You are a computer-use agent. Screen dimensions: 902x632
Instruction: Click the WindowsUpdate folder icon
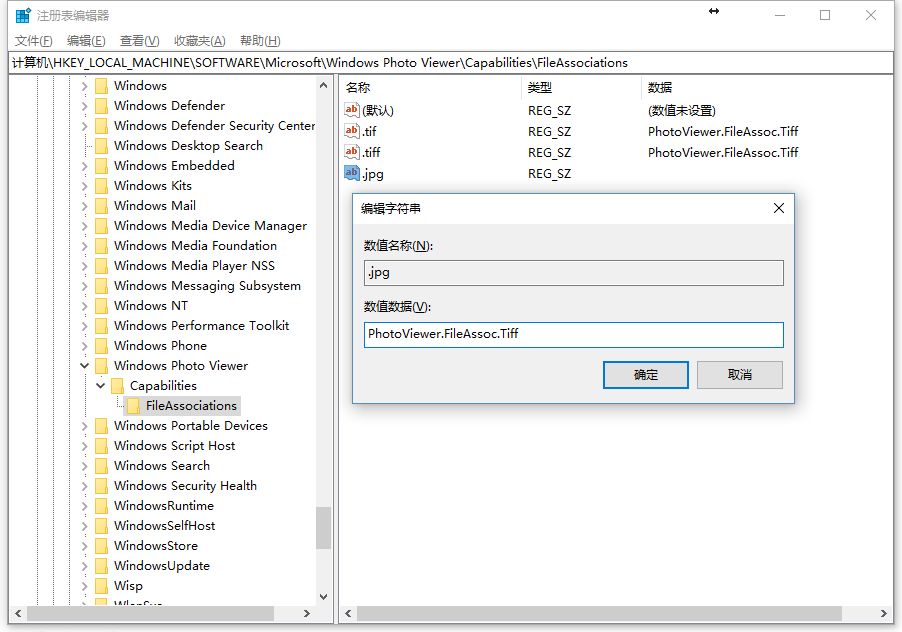(x=101, y=566)
